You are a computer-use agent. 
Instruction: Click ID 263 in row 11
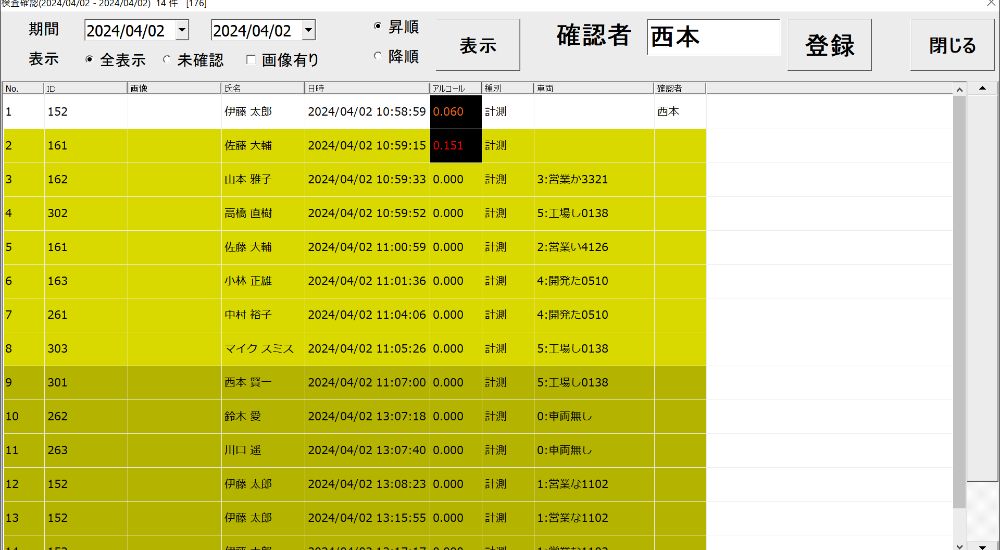[57, 450]
